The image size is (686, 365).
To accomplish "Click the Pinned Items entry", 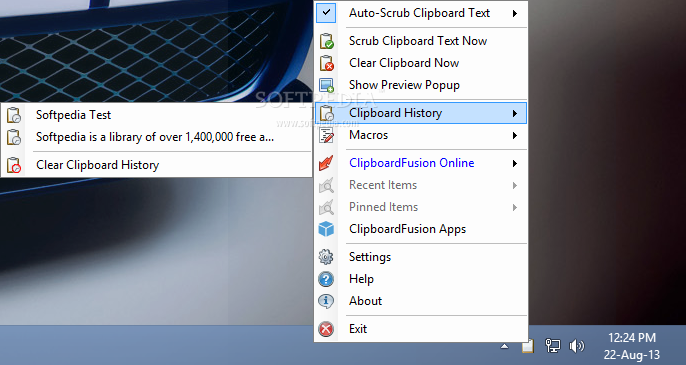I will tap(383, 207).
